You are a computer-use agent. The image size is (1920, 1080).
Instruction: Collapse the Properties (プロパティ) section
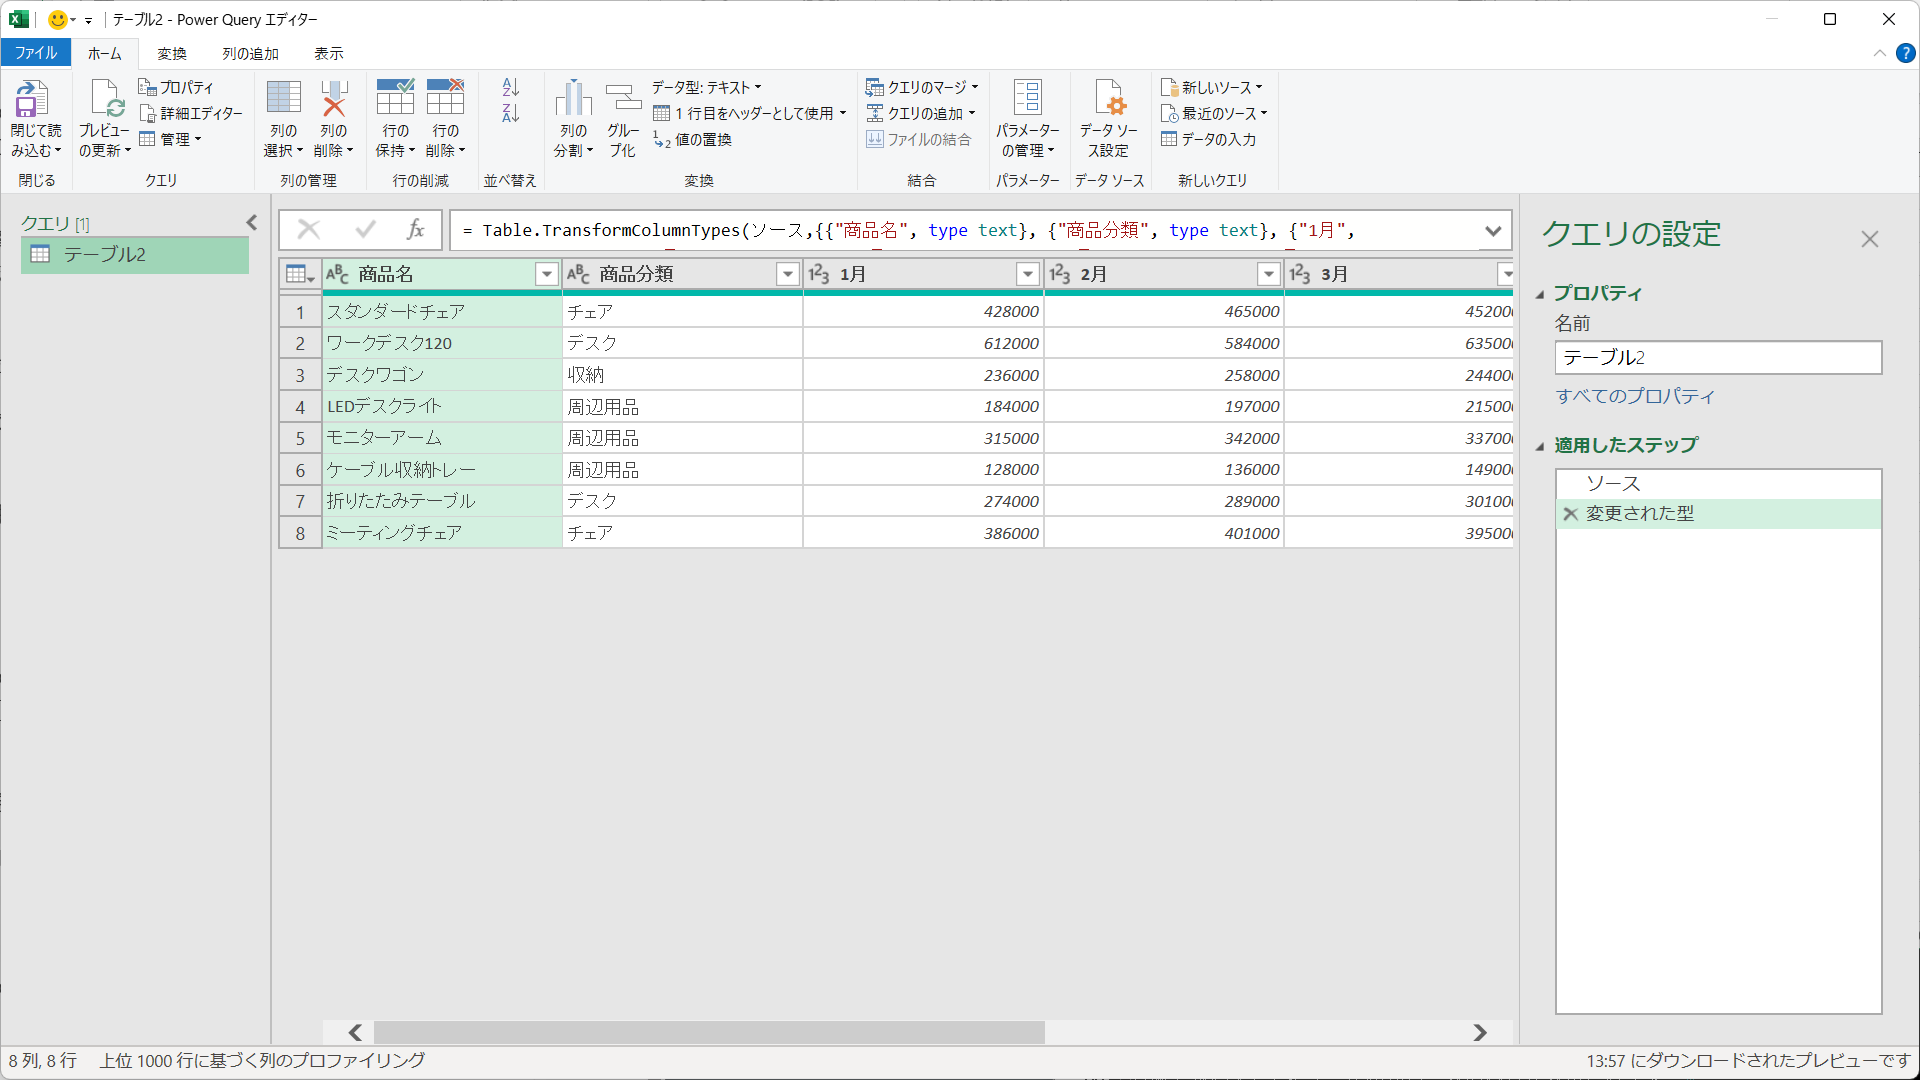point(1540,294)
